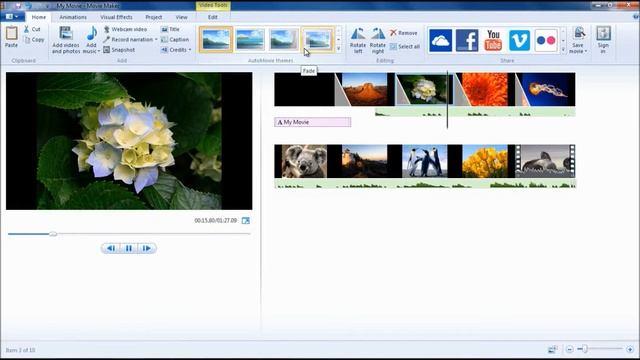640x360 pixels.
Task: Select the koala clip
Action: point(304,161)
